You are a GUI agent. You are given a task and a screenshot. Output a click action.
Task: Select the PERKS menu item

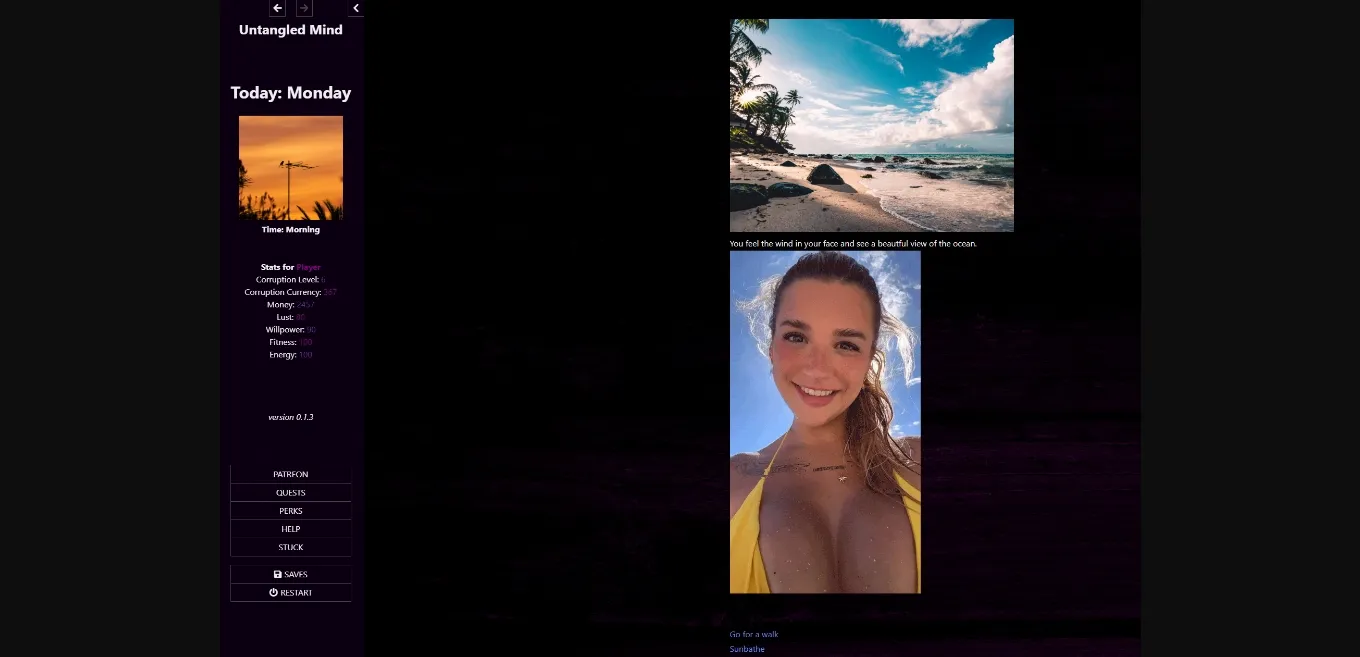tap(290, 511)
